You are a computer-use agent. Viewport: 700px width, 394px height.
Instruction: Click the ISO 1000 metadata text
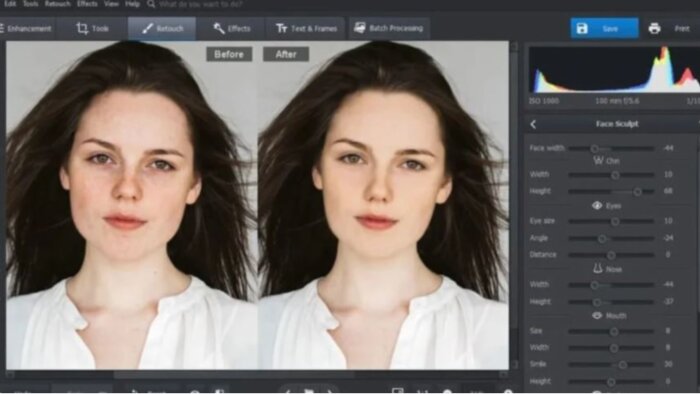coord(544,101)
